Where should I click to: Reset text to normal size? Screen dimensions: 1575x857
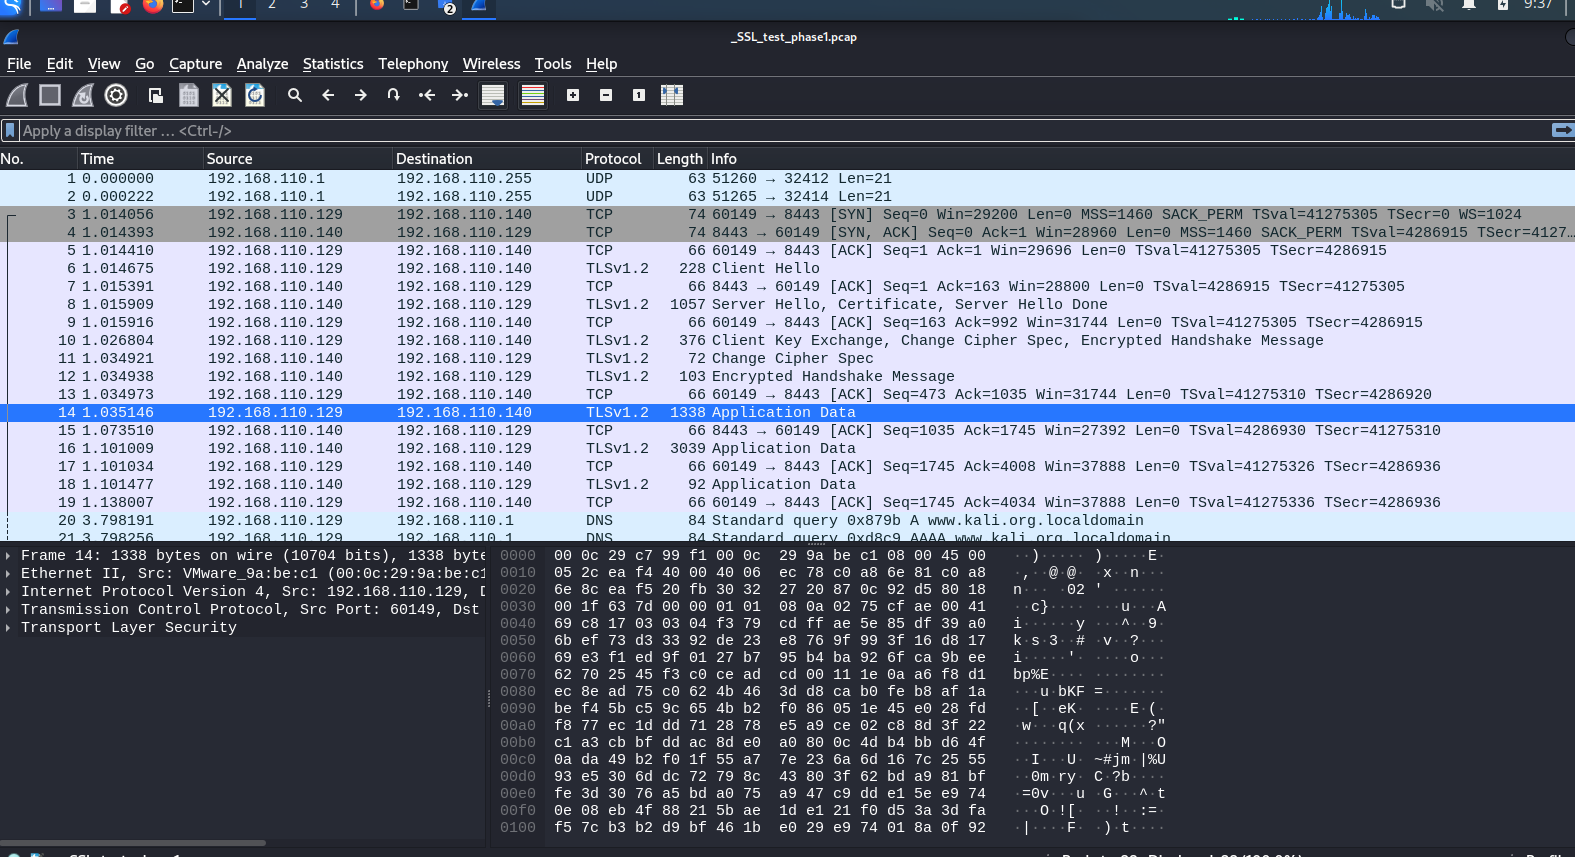(x=639, y=95)
